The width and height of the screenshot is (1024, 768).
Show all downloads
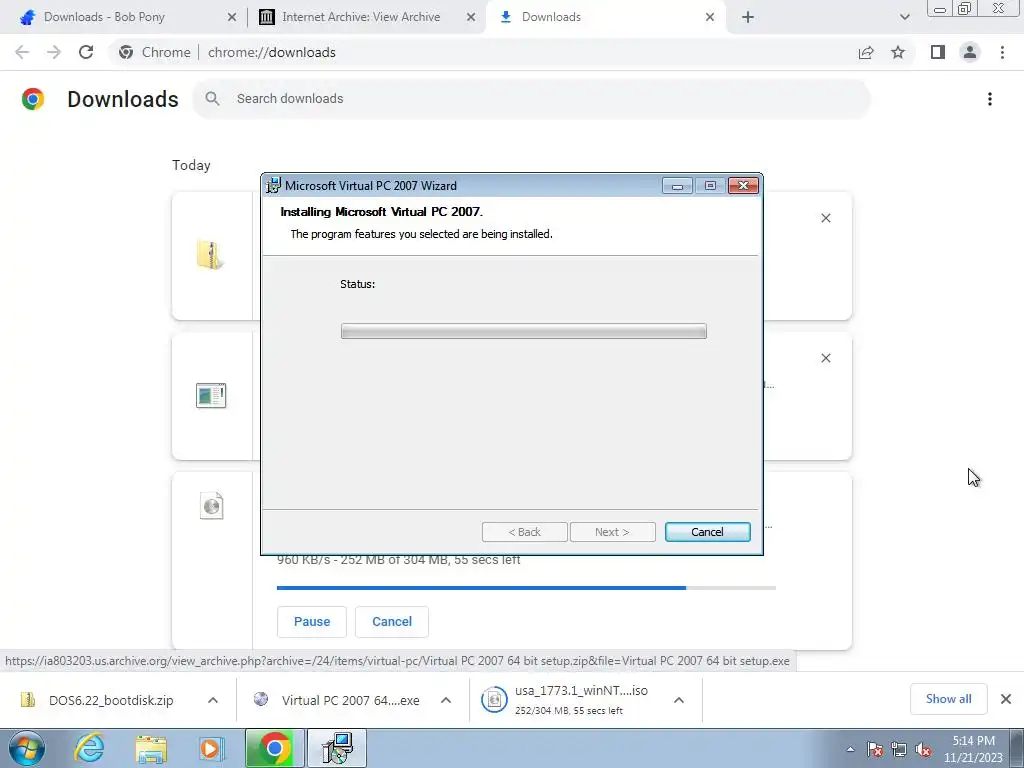tap(948, 699)
